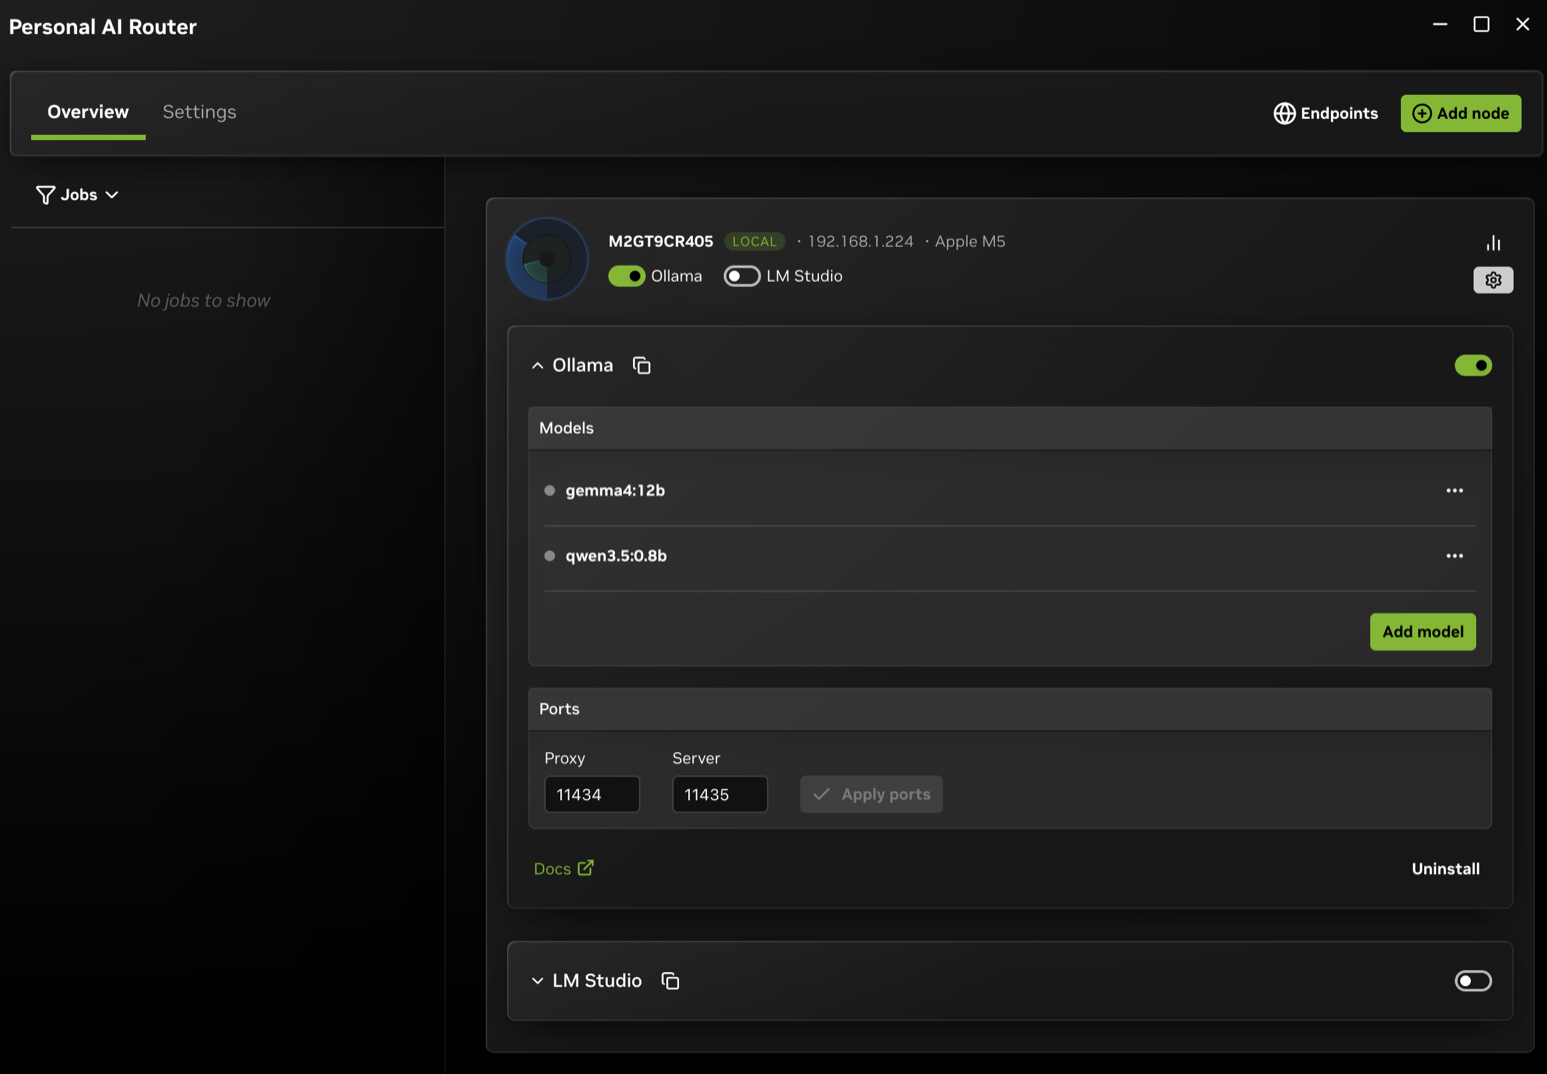Click the Models section header
The width and height of the screenshot is (1547, 1074).
1009,428
